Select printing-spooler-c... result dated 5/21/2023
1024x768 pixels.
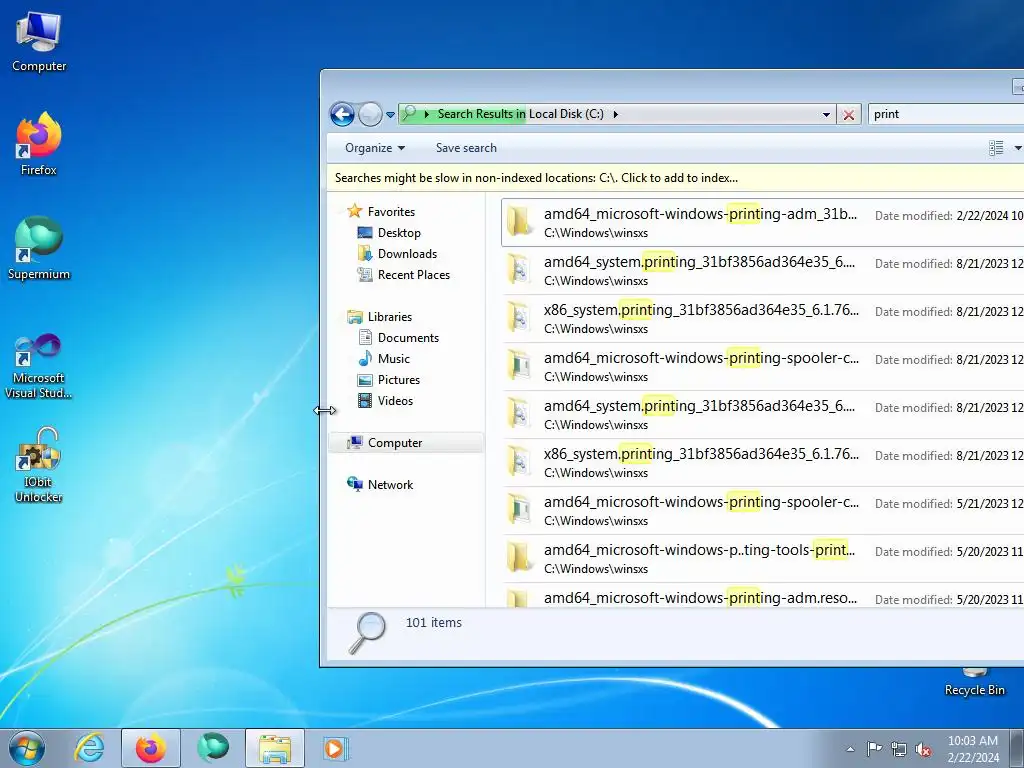[x=762, y=511]
